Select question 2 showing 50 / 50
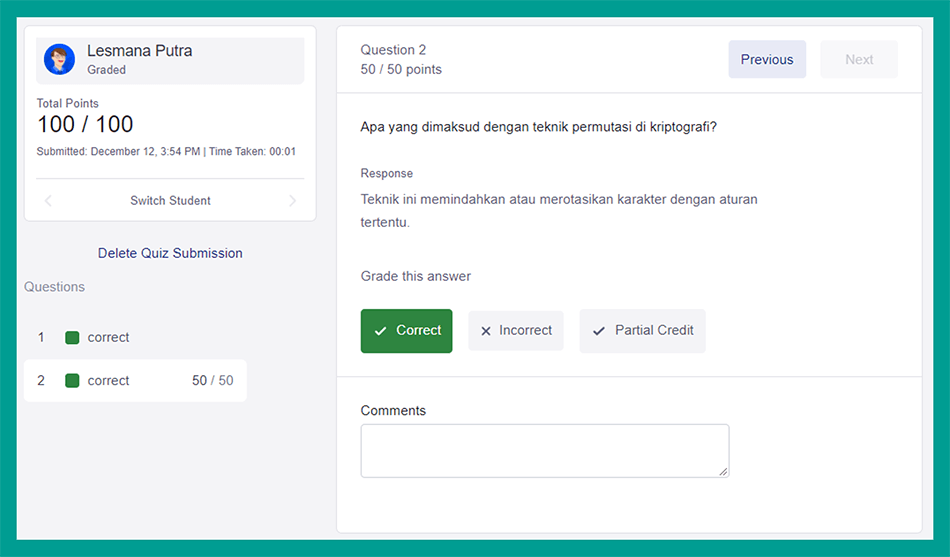 point(135,381)
